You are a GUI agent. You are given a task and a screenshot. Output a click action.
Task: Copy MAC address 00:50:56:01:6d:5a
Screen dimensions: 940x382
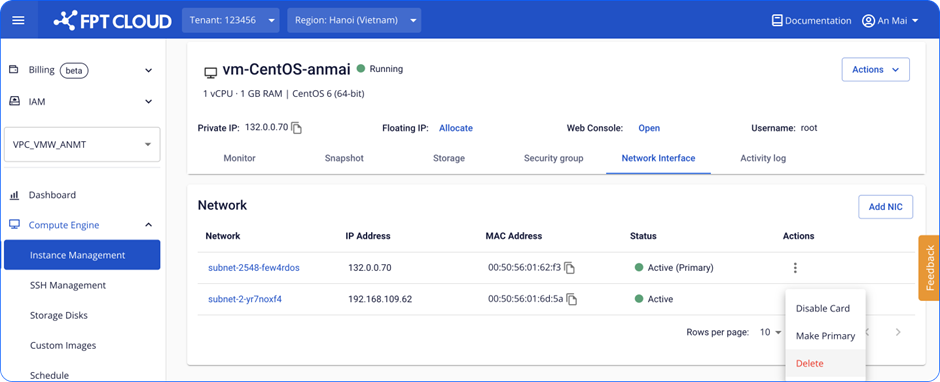pos(573,299)
